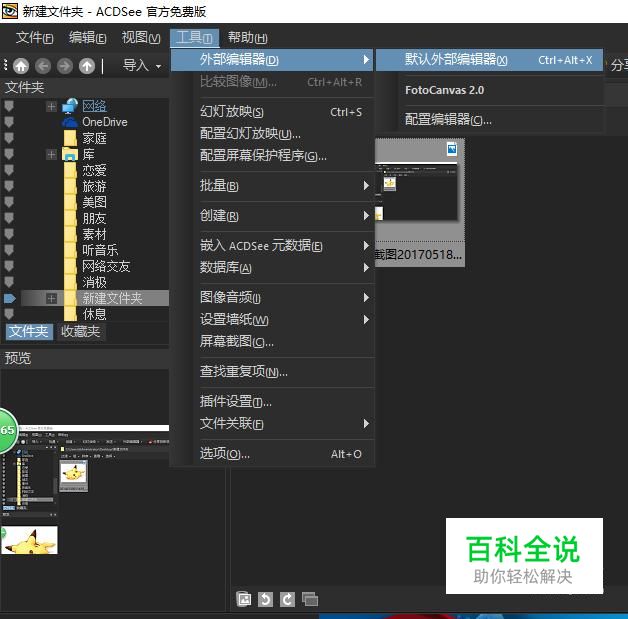Image resolution: width=628 pixels, height=619 pixels.
Task: Select the 网络交友 folder
Action: [106, 266]
